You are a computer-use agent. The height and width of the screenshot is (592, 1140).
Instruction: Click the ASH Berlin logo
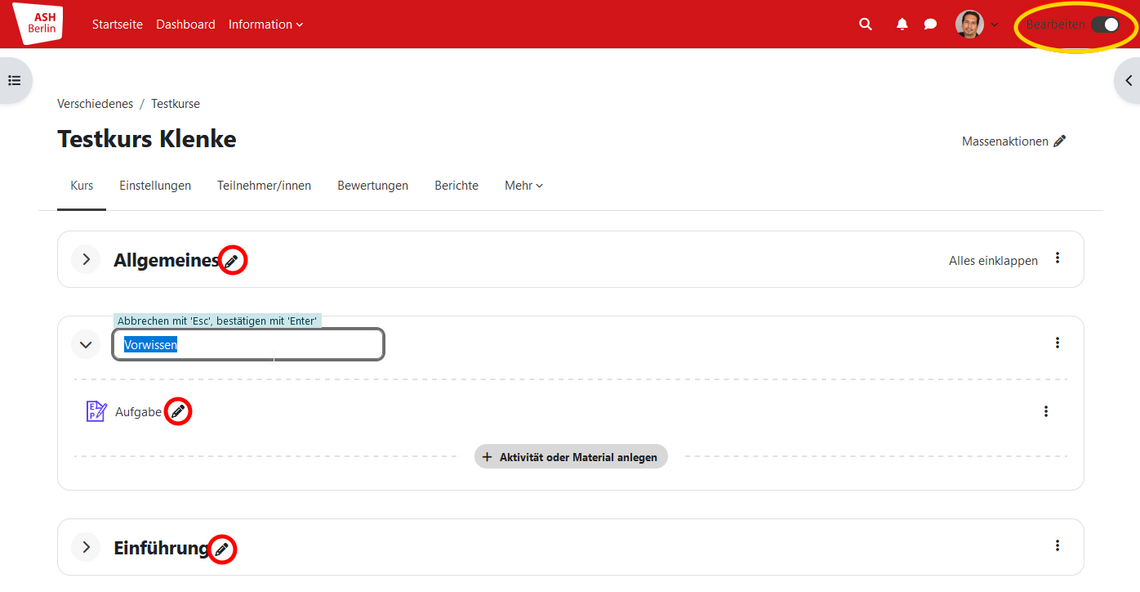pos(38,23)
